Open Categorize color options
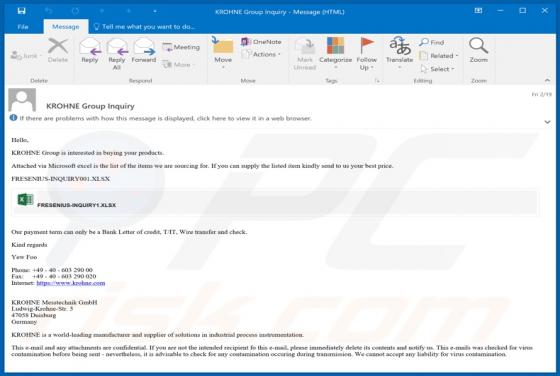The image size is (560, 376). tap(335, 53)
